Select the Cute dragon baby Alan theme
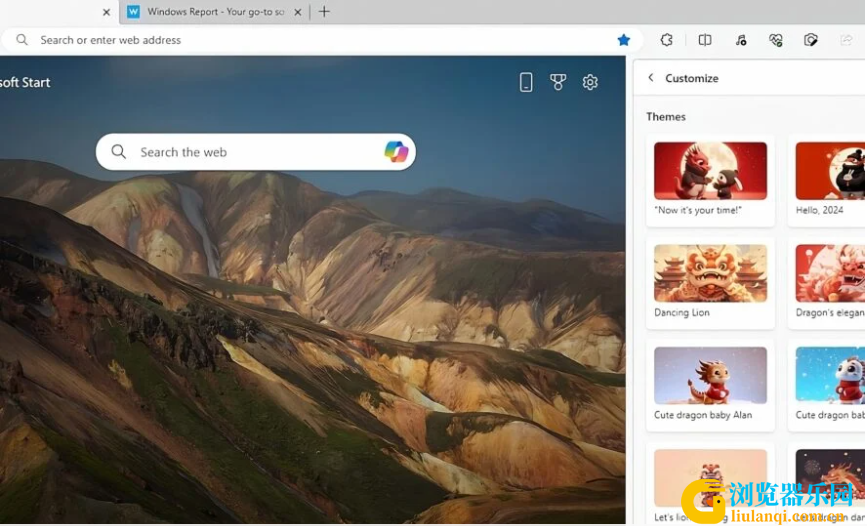The height and width of the screenshot is (526, 867). pyautogui.click(x=710, y=385)
